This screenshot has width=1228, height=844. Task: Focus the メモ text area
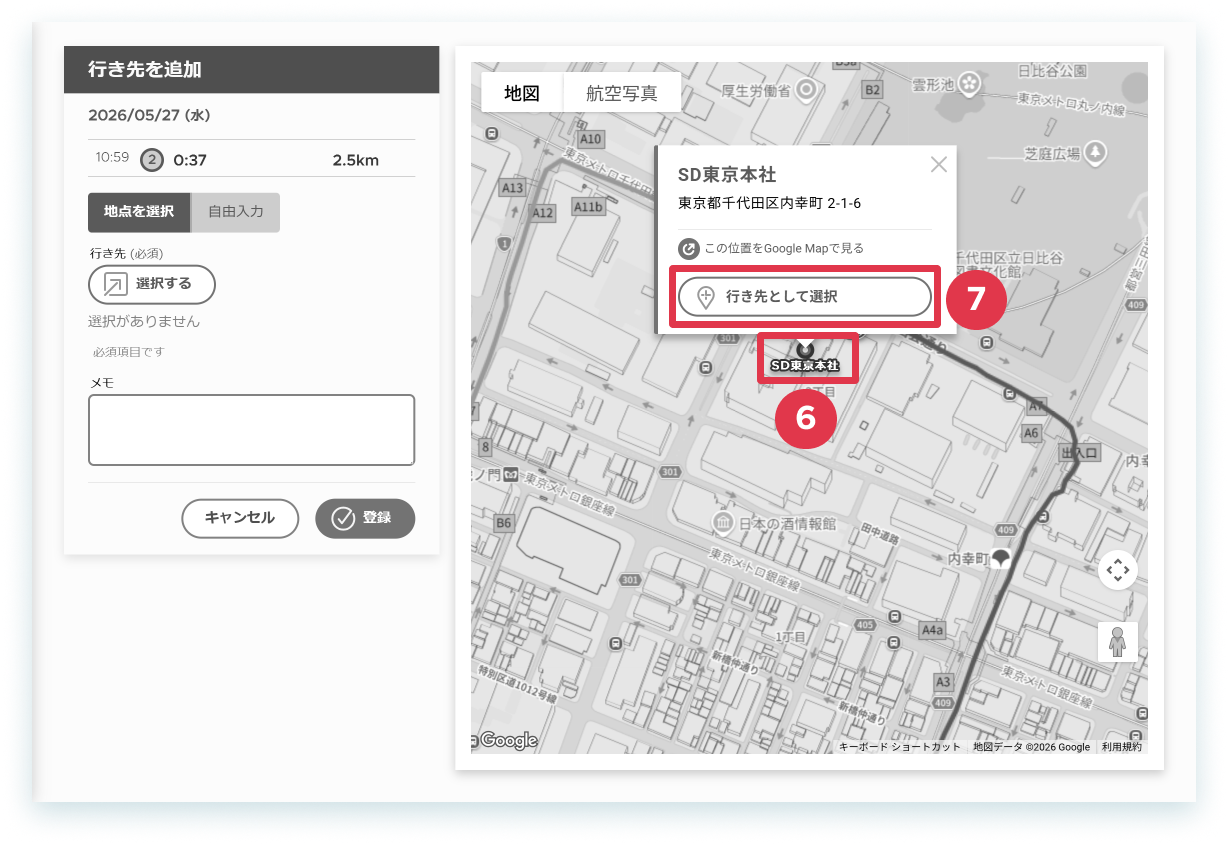(251, 430)
